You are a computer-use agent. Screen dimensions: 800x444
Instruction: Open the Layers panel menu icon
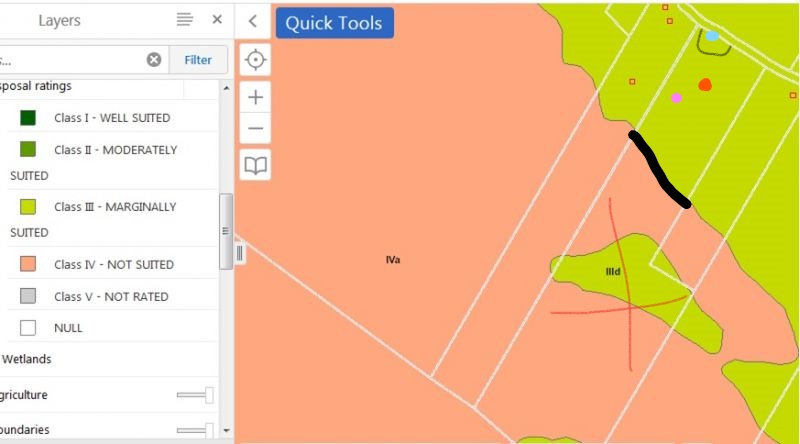point(185,20)
